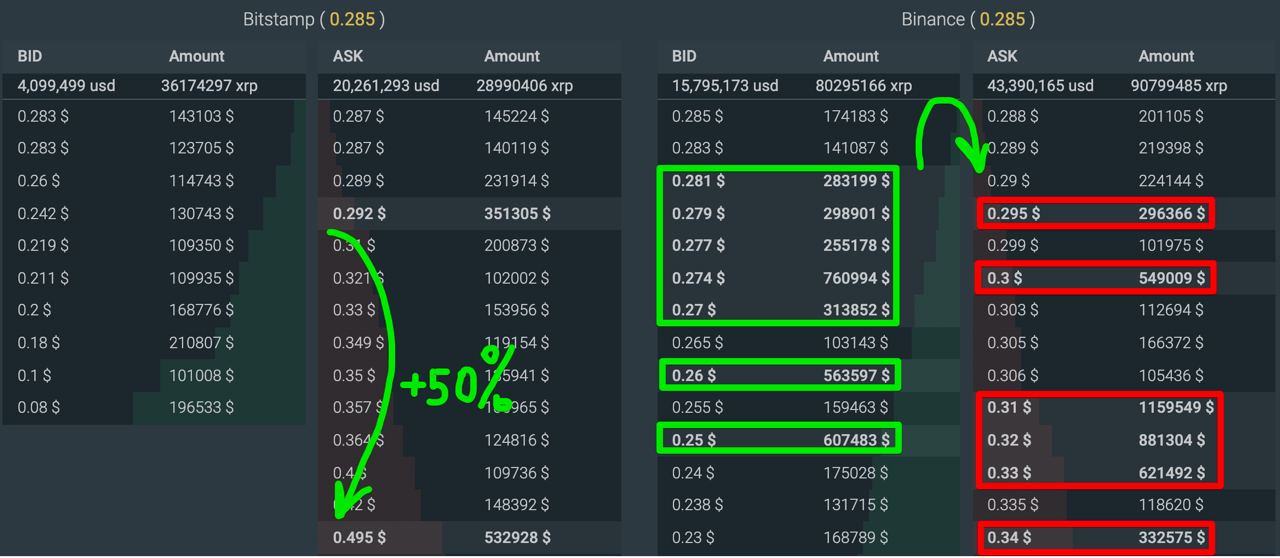The width and height of the screenshot is (1280, 558).
Task: Select the 0.277 $ bid price
Action: 698,245
